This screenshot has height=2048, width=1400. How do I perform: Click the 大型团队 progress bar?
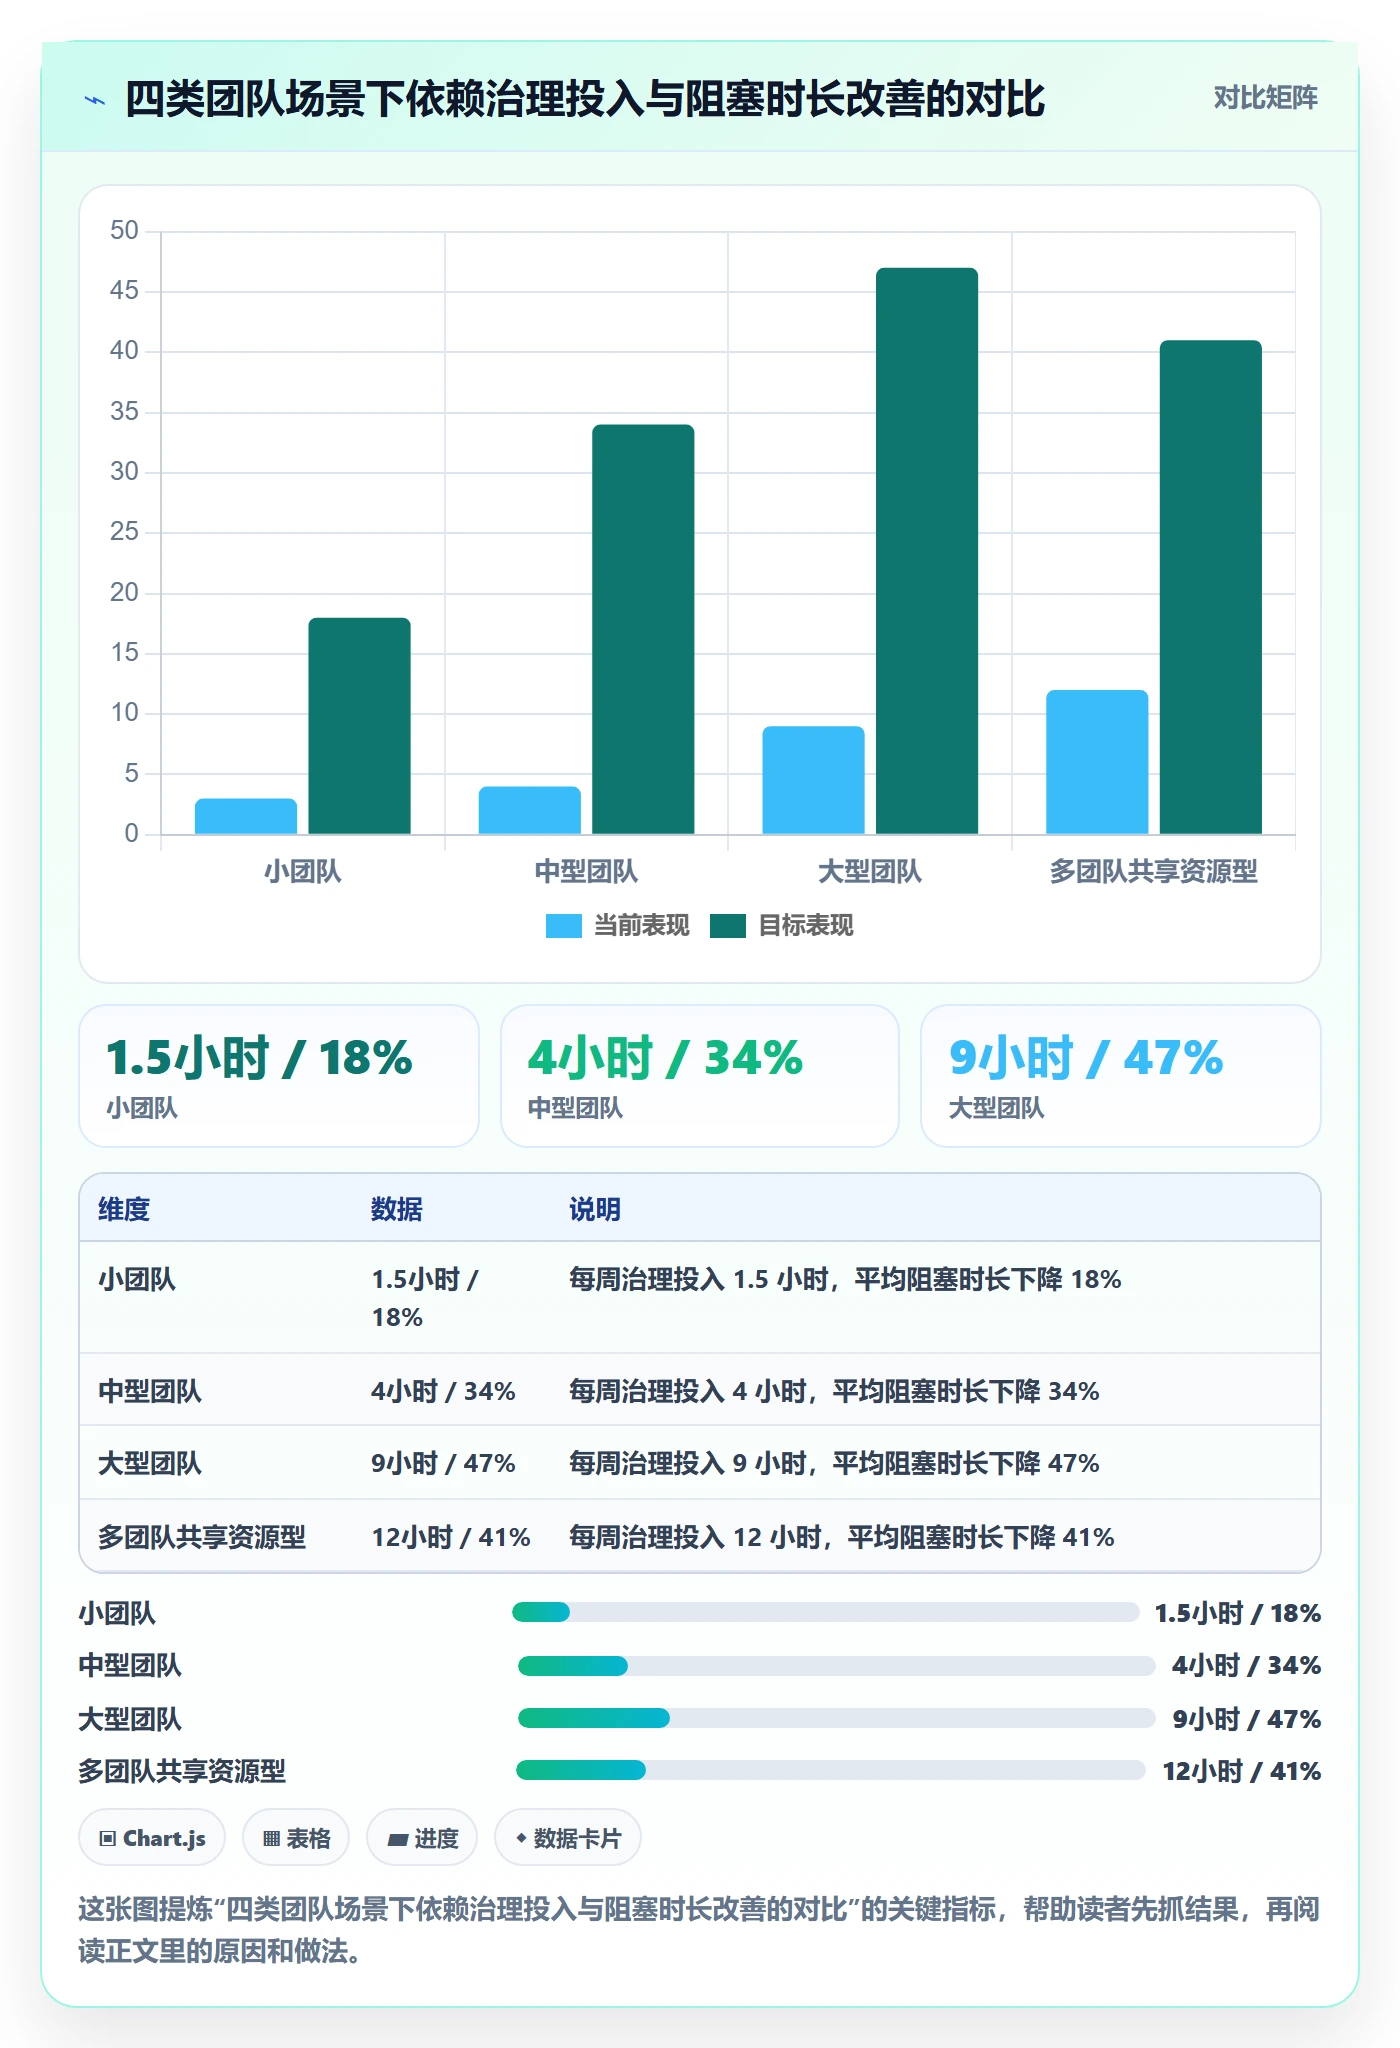[837, 1718]
